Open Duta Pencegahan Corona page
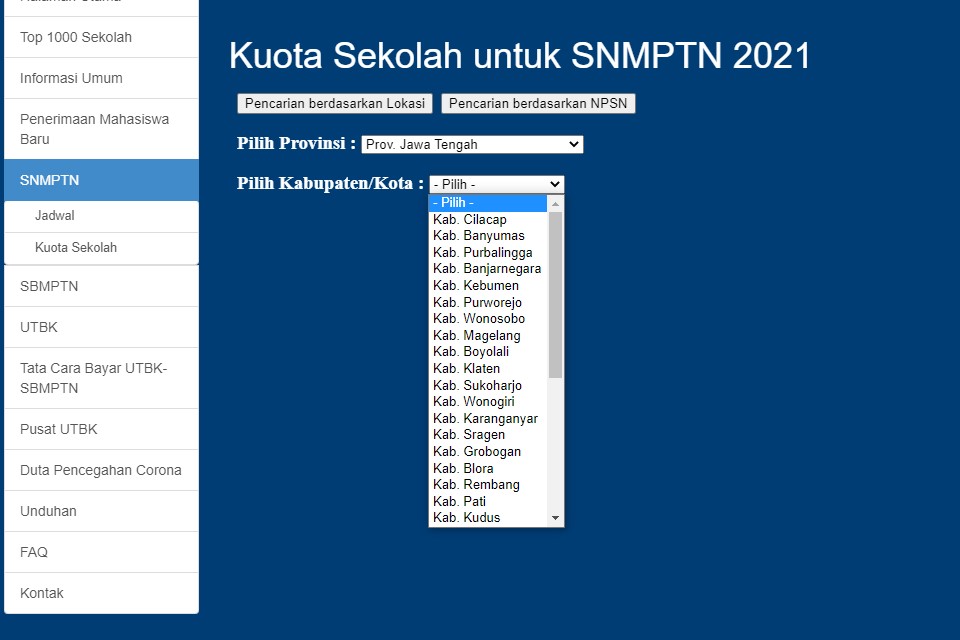The height and width of the screenshot is (640, 960). pos(101,470)
